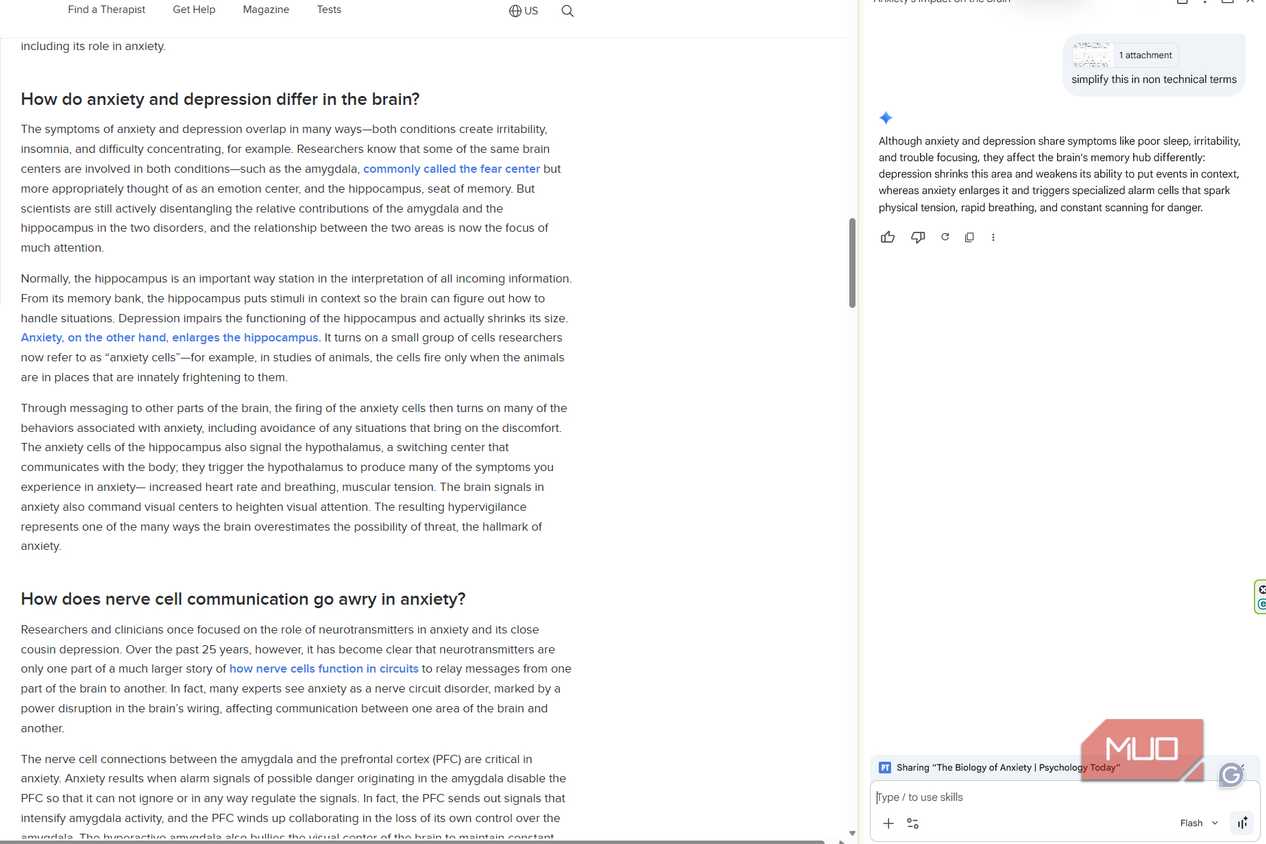Viewport: 1266px width, 844px height.
Task: Click paragraph starting 'Normally, the hippocampus is'
Action: pos(296,328)
